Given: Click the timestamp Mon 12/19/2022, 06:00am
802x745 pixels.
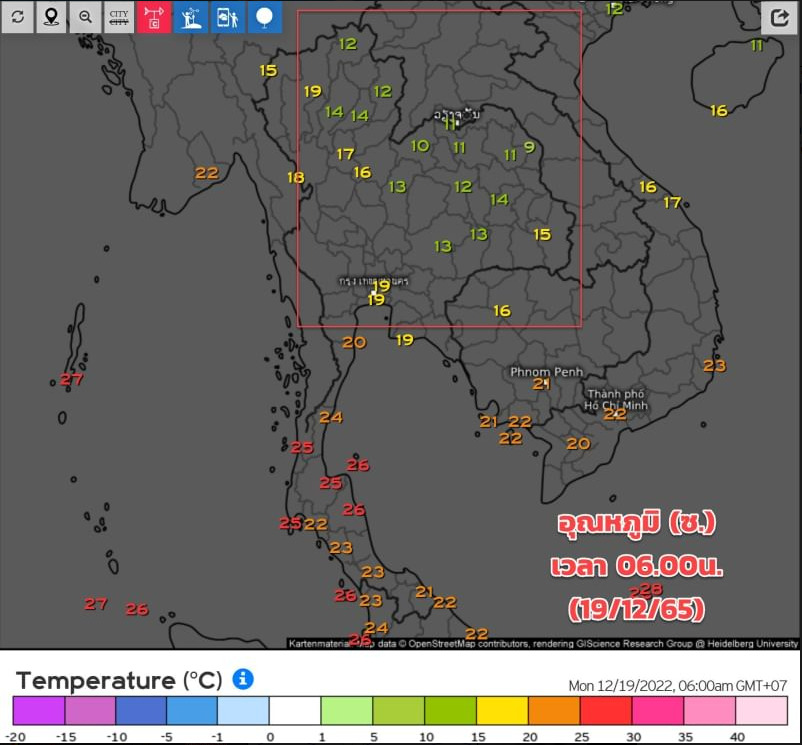Looking at the screenshot, I should (x=677, y=685).
